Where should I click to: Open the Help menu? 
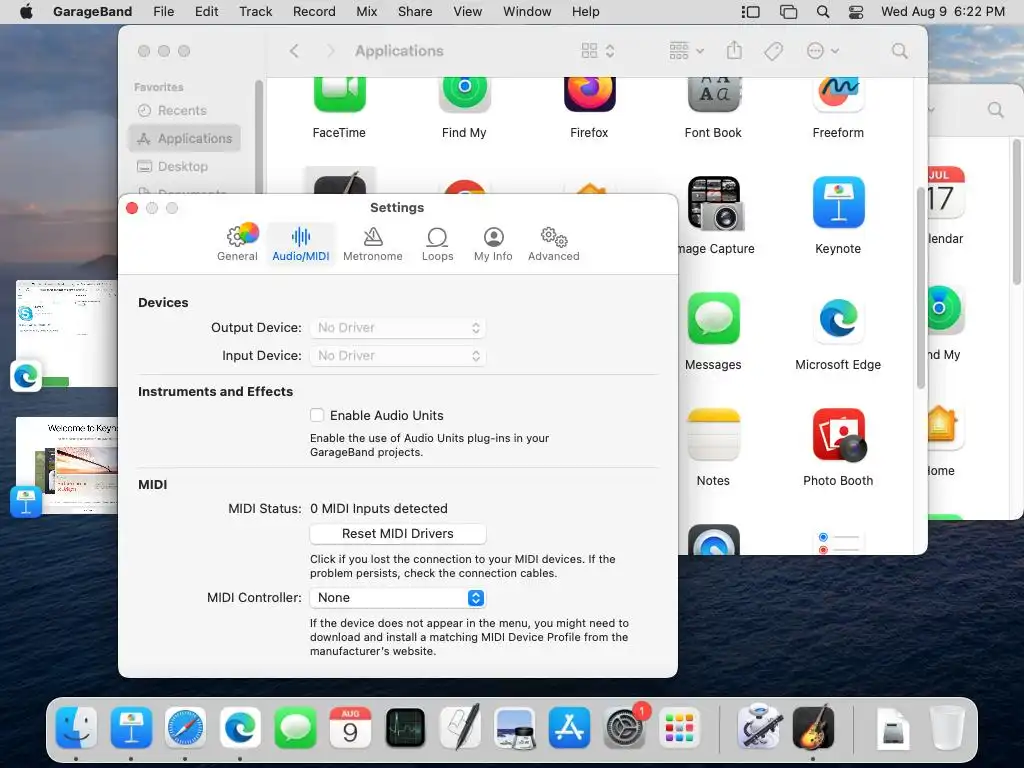point(586,12)
